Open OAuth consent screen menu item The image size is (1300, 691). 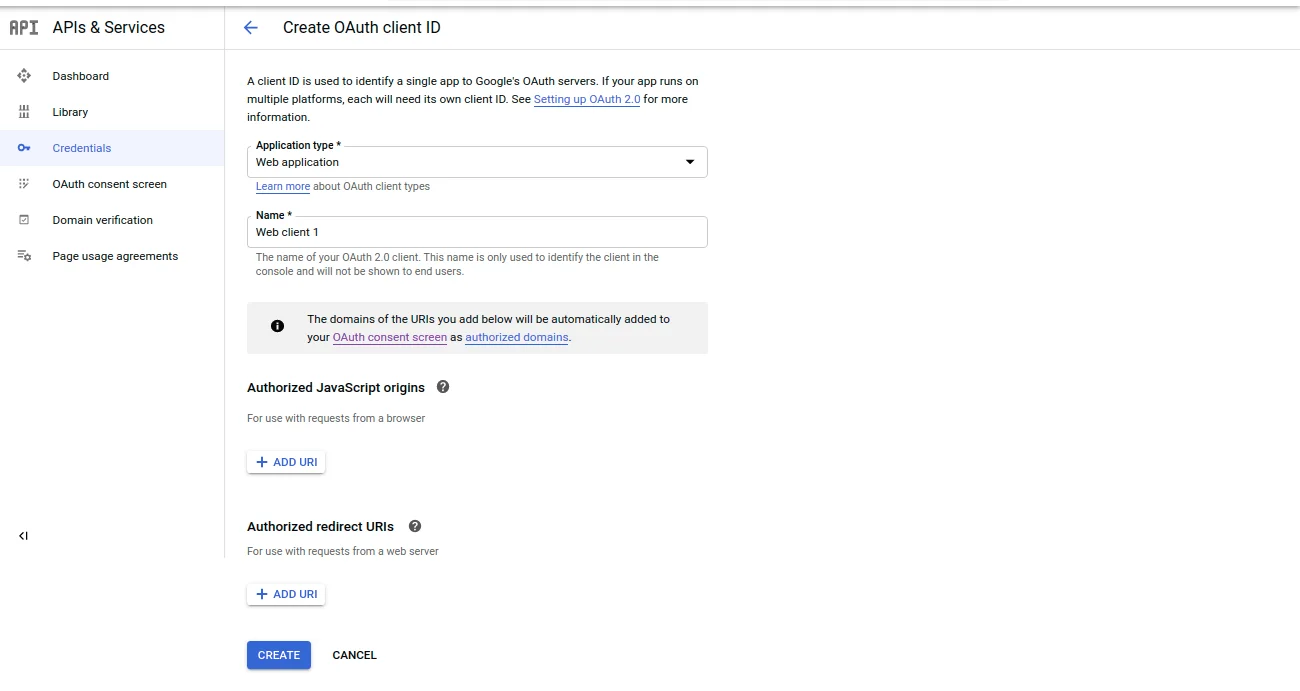112,184
